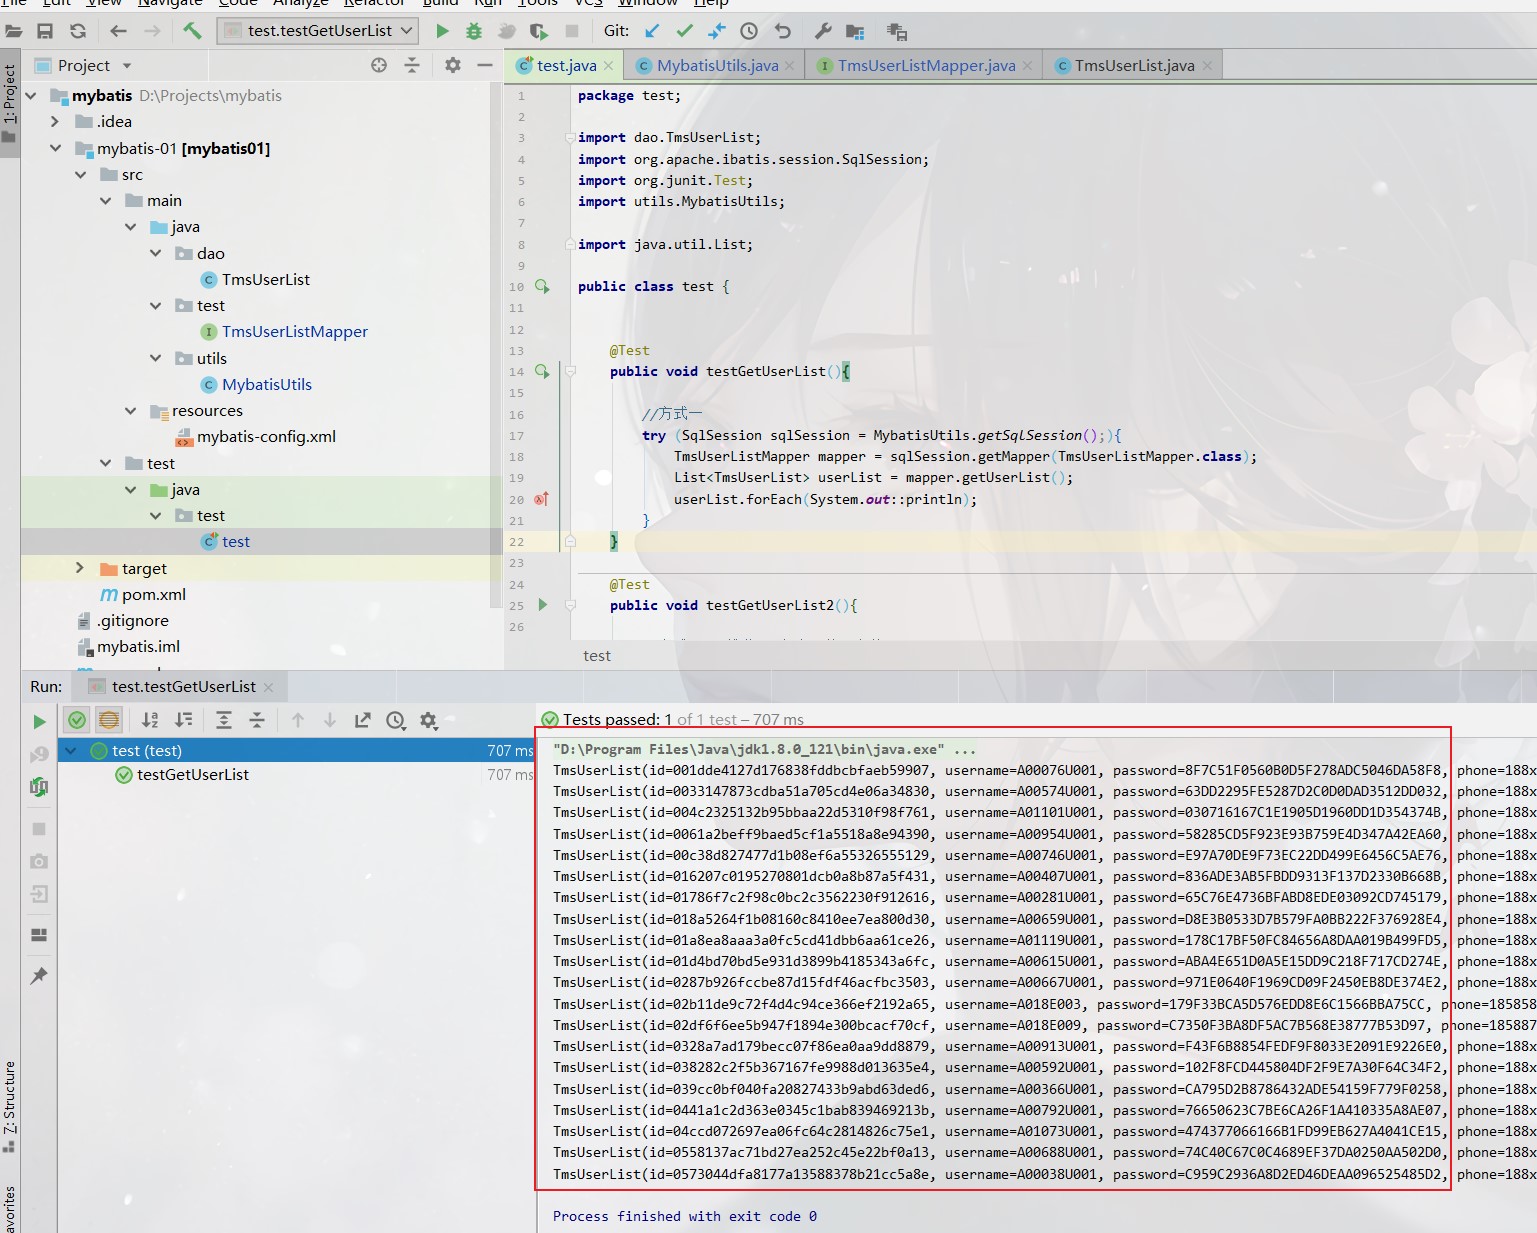Viewport: 1537px width, 1233px height.
Task: Navigate forward with the right arrow
Action: (x=152, y=31)
